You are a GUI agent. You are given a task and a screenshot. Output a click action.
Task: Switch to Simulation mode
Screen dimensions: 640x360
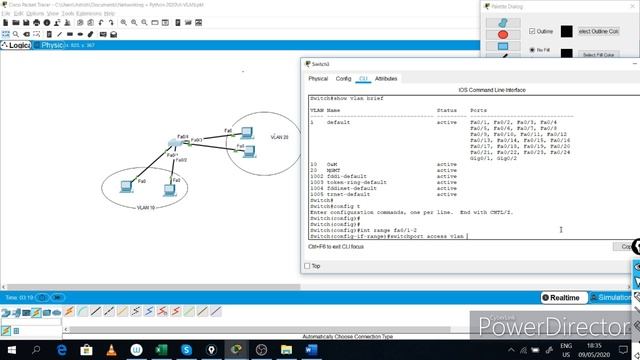[611, 298]
